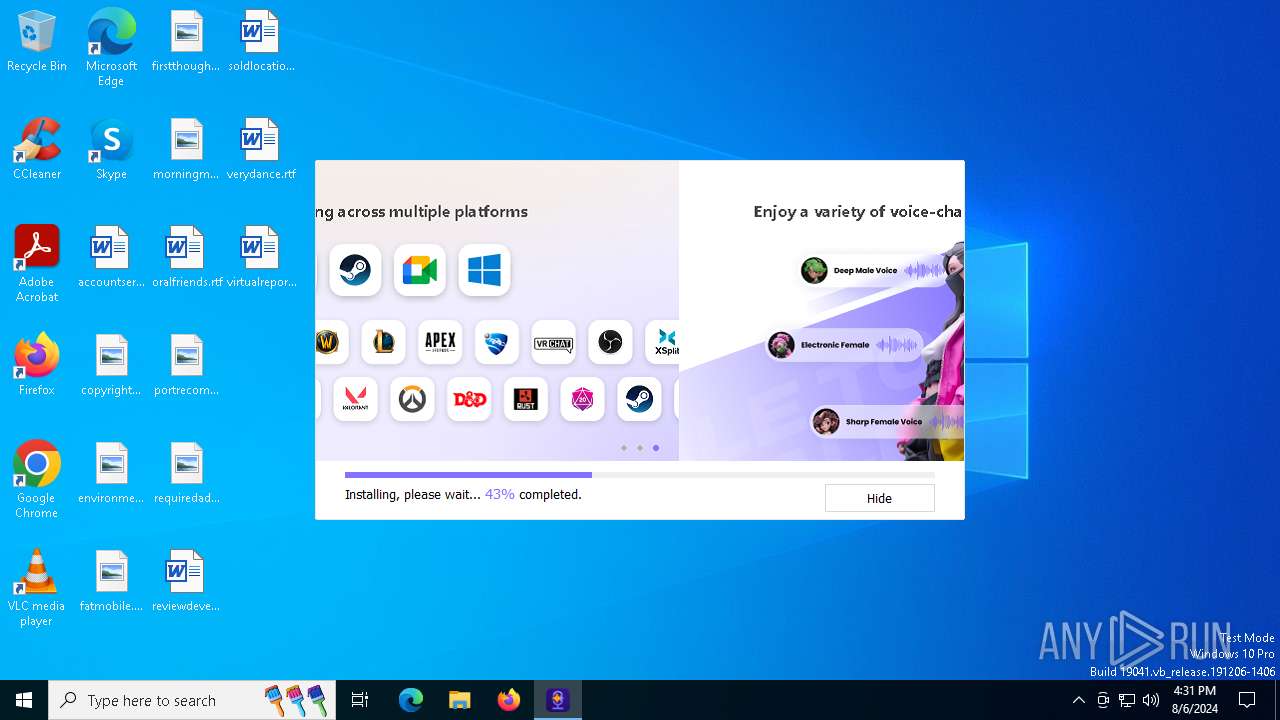Open the taskbar clock and date
The height and width of the screenshot is (720, 1280).
[1195, 700]
